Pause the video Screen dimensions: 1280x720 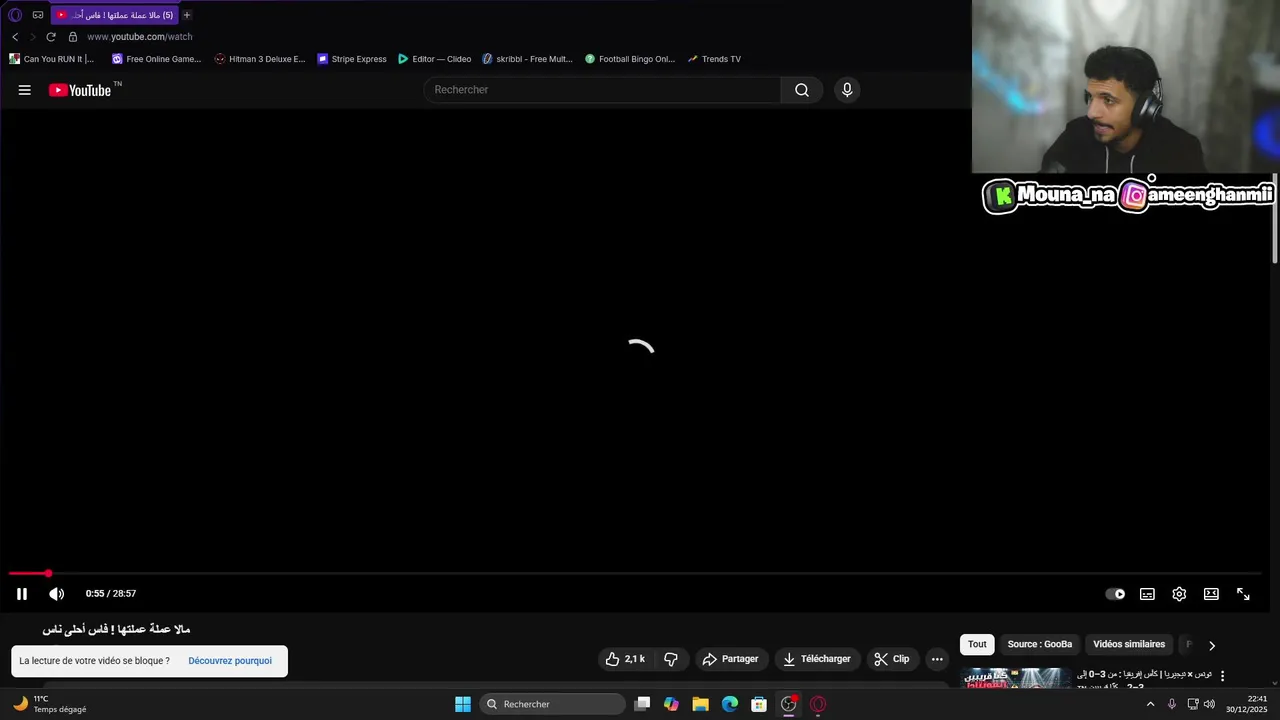[x=22, y=594]
